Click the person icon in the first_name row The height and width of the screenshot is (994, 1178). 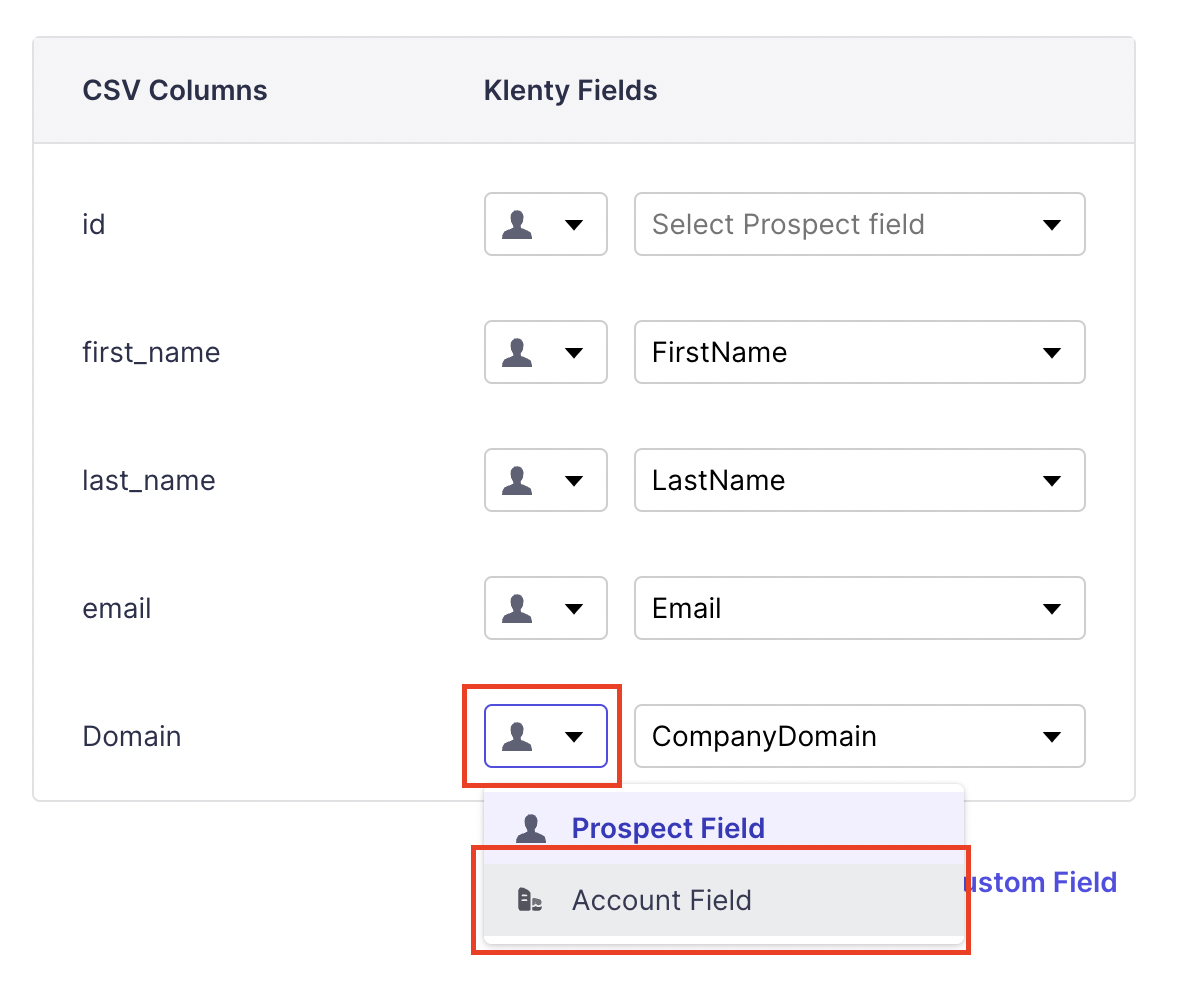tap(517, 352)
